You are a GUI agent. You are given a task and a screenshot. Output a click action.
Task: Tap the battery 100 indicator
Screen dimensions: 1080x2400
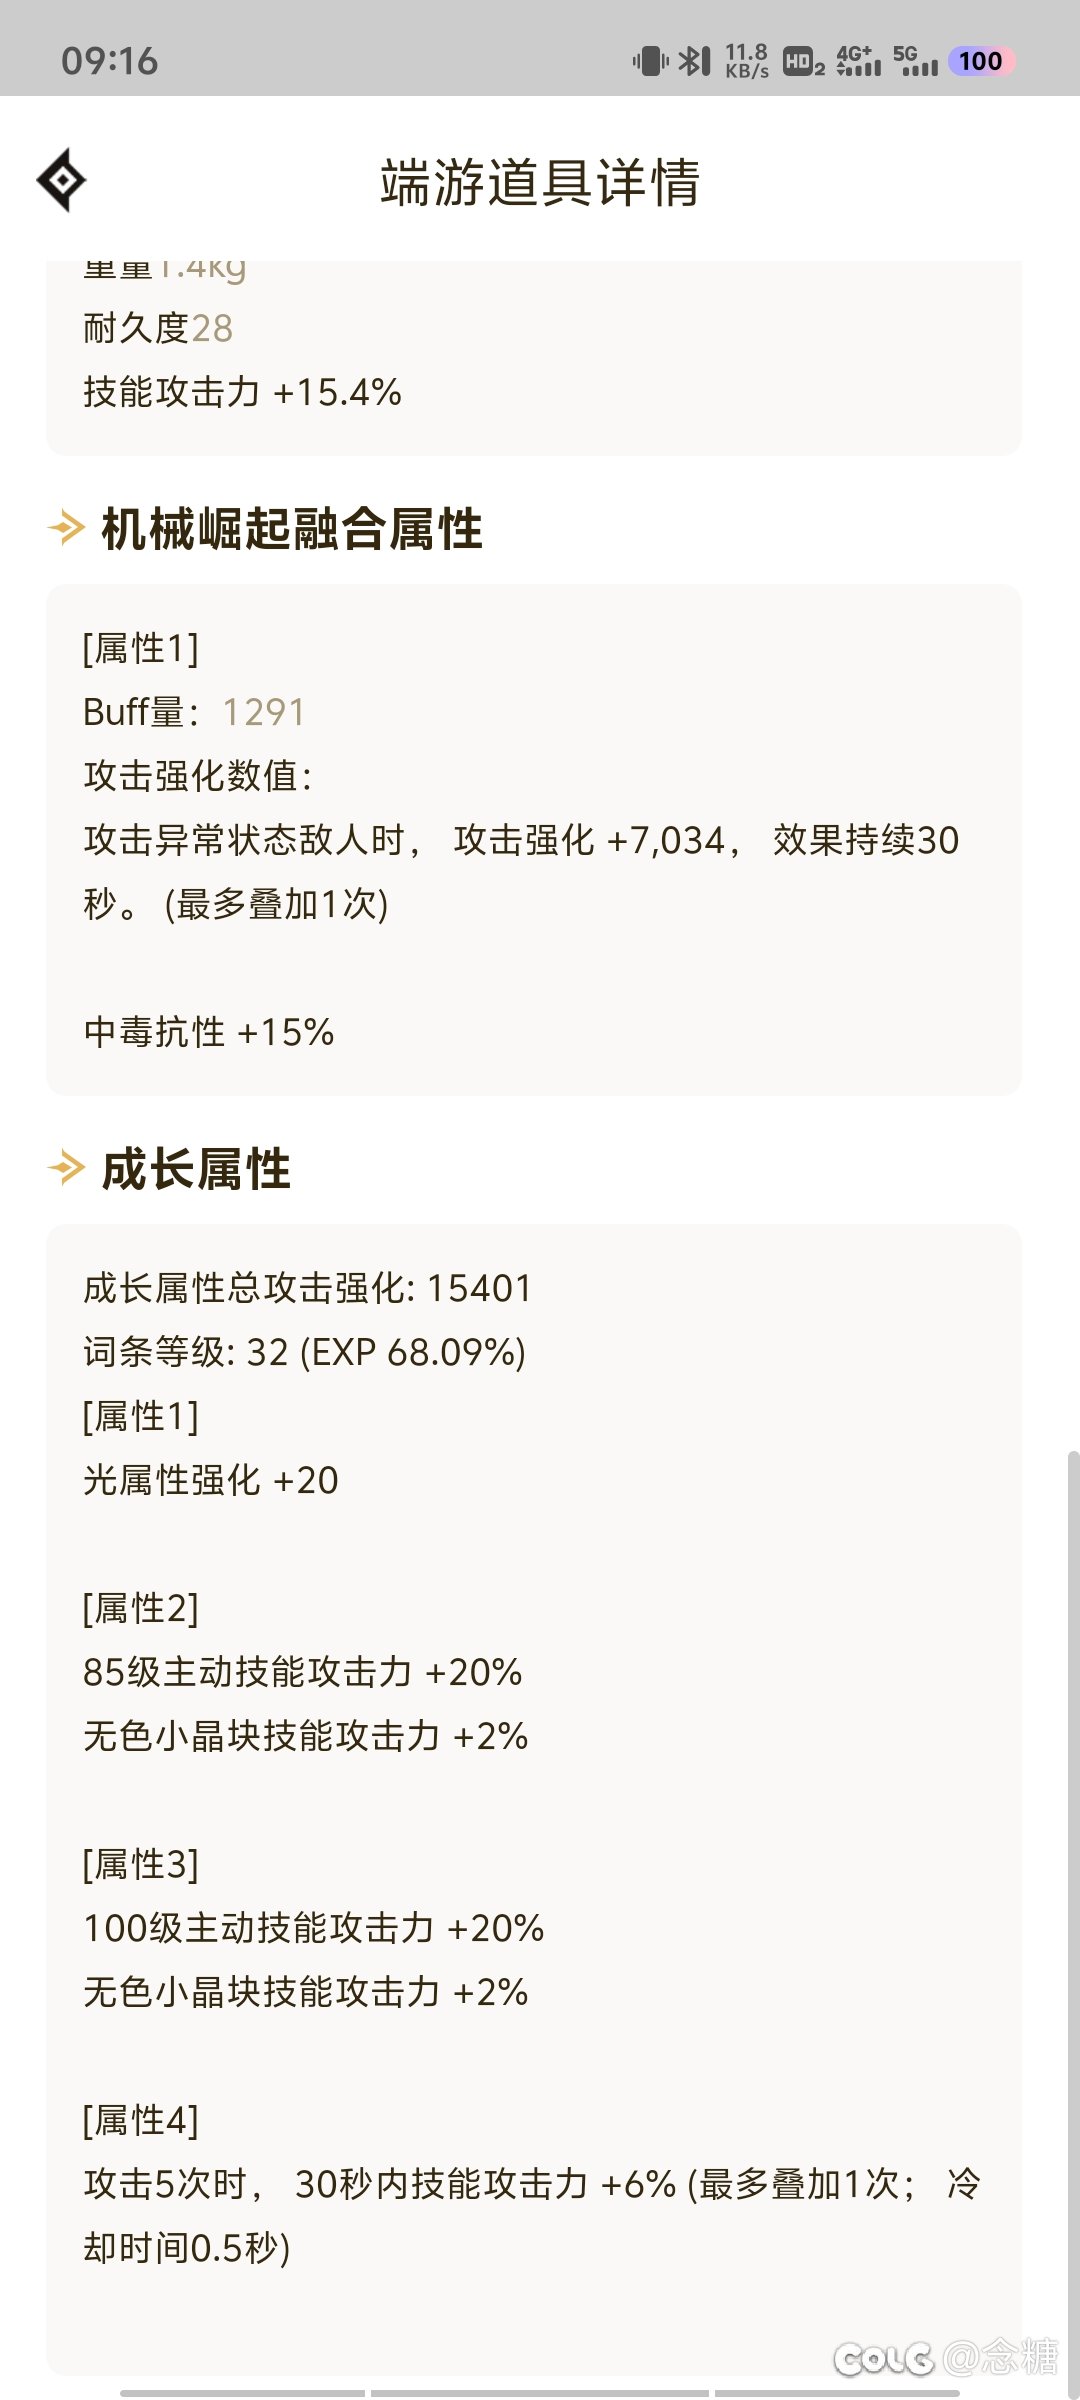[x=981, y=61]
